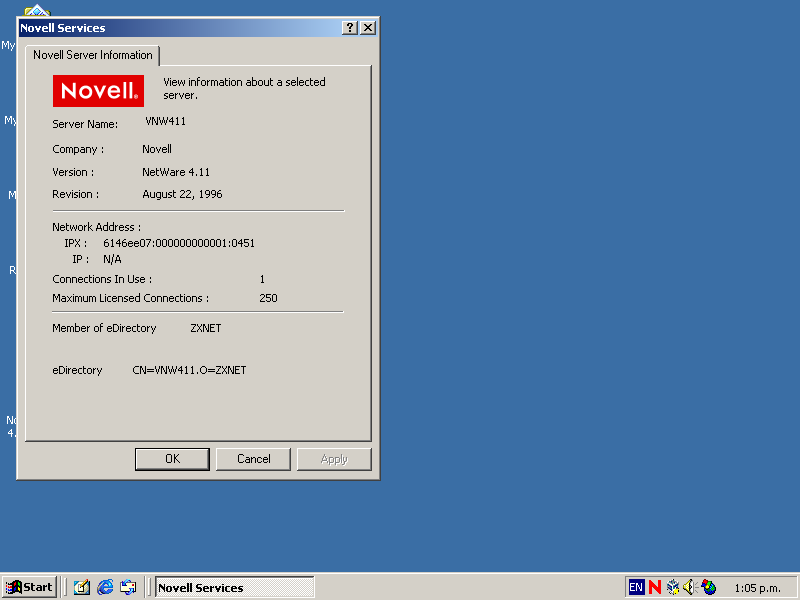This screenshot has height=600, width=800.
Task: Click the gear-shaped system tray icon
Action: pos(672,587)
